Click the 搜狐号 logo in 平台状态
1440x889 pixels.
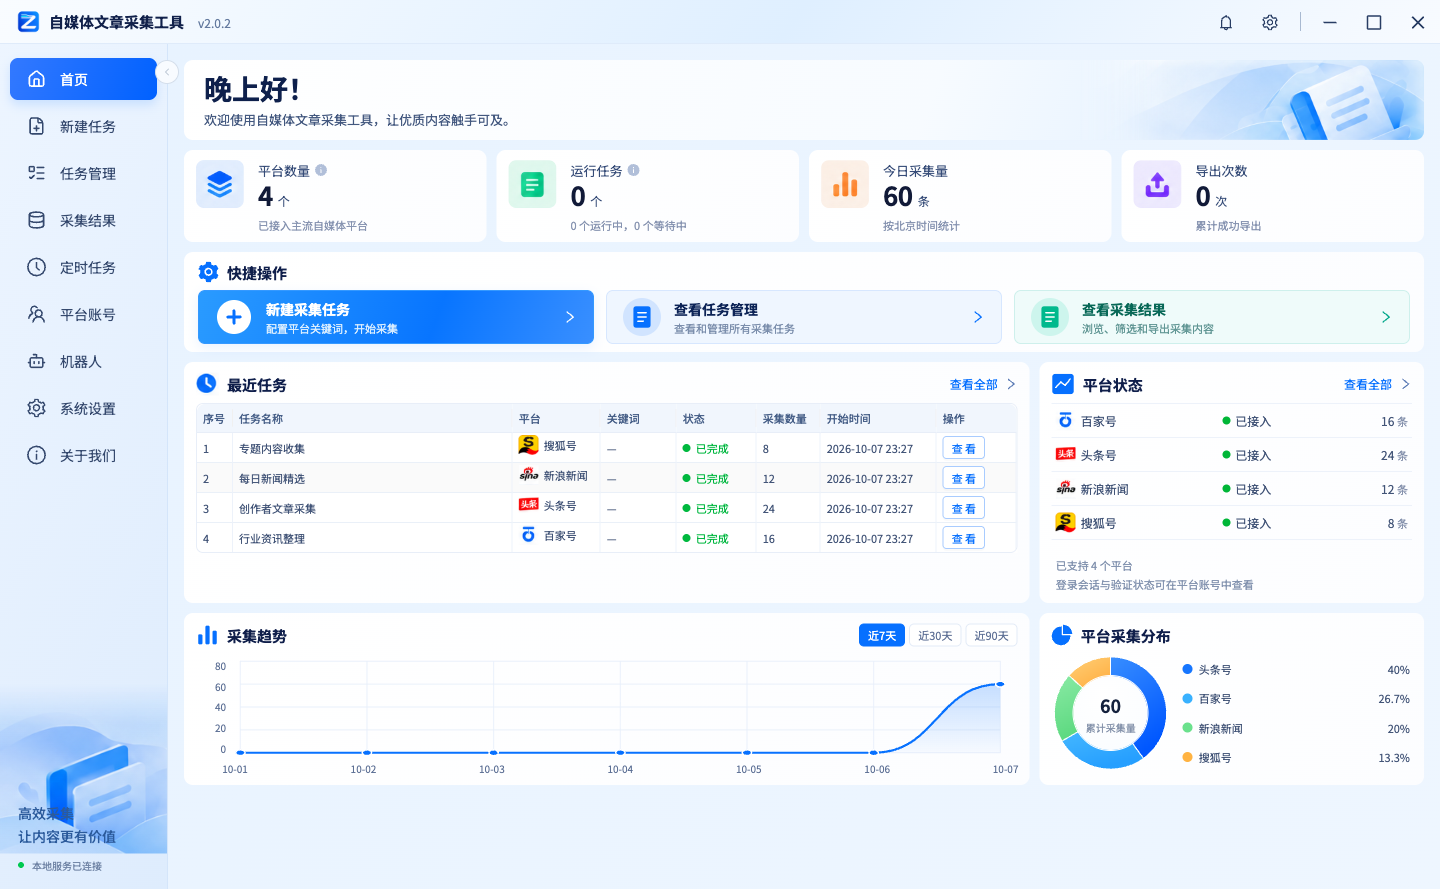1066,522
